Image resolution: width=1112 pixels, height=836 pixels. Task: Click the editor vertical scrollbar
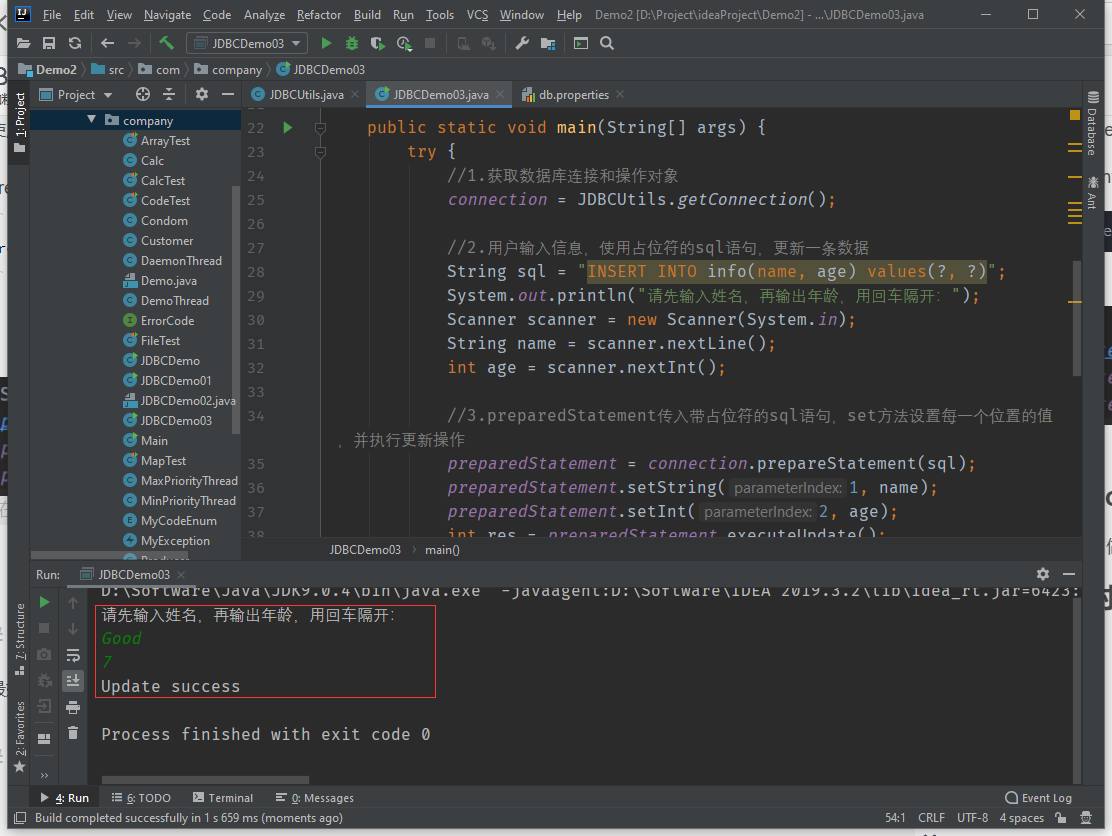pos(1077,318)
